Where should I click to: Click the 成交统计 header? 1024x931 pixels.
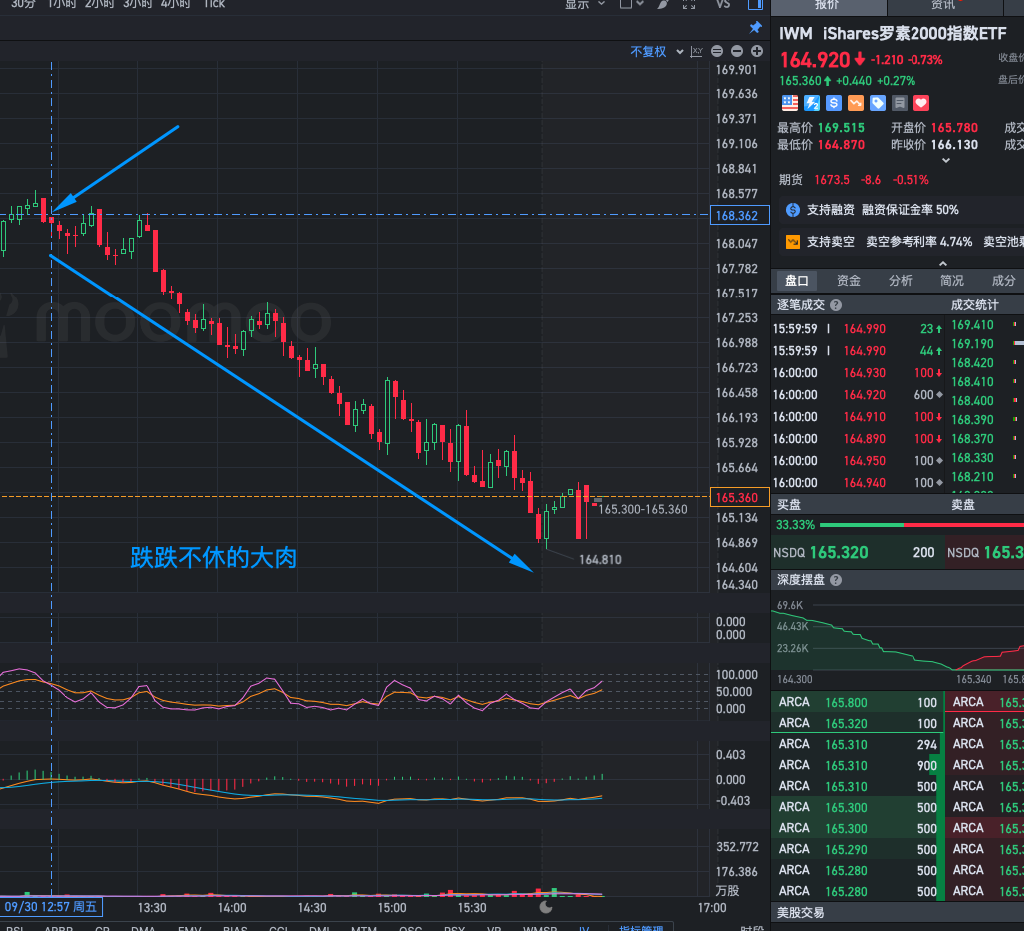pos(974,305)
